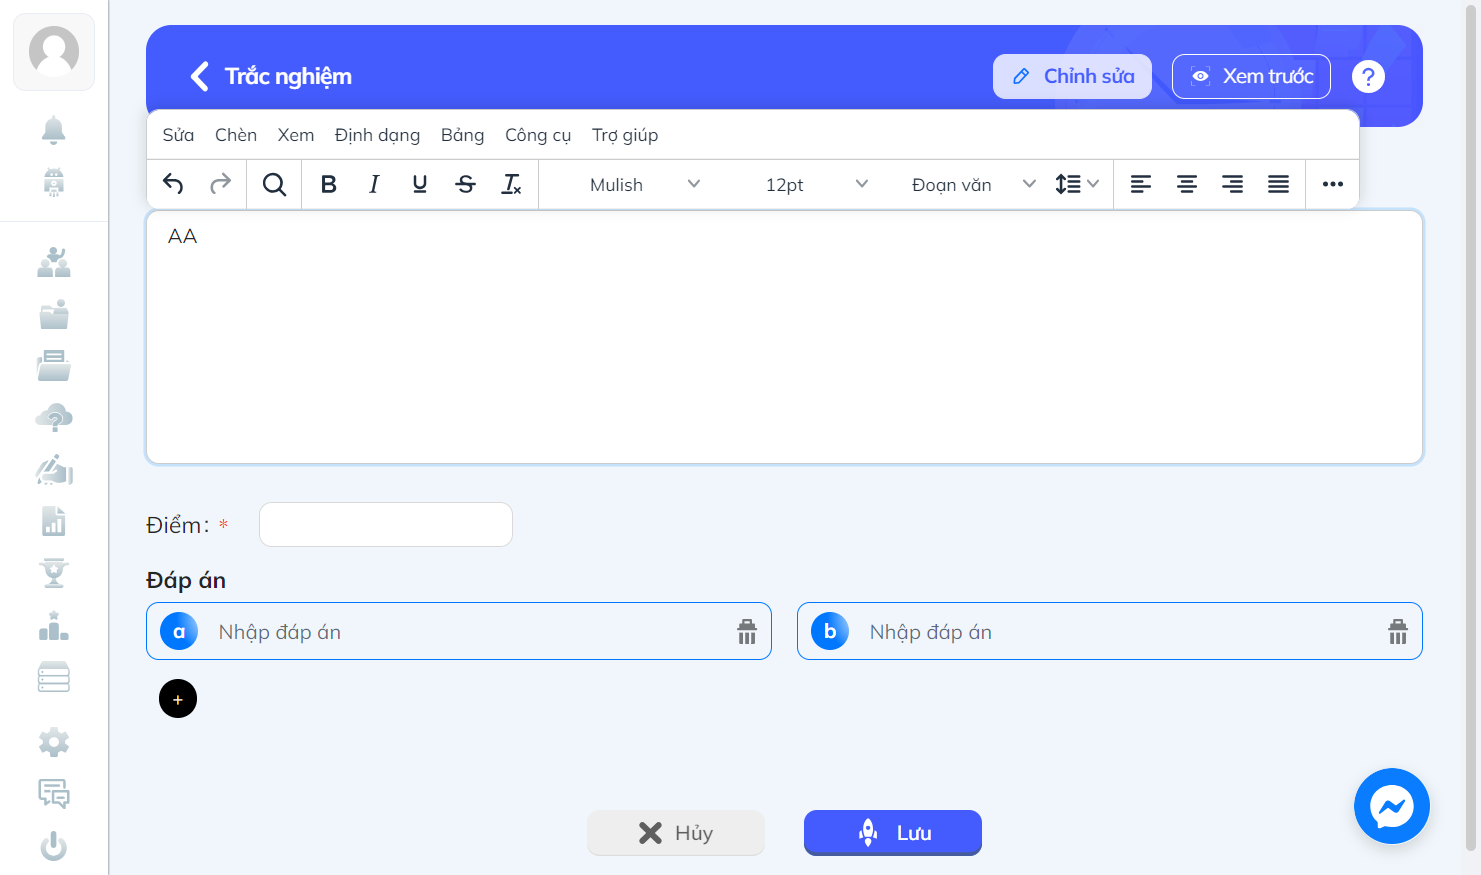Delete answer b with trash icon
Screen dimensions: 1481x875
pos(1398,632)
